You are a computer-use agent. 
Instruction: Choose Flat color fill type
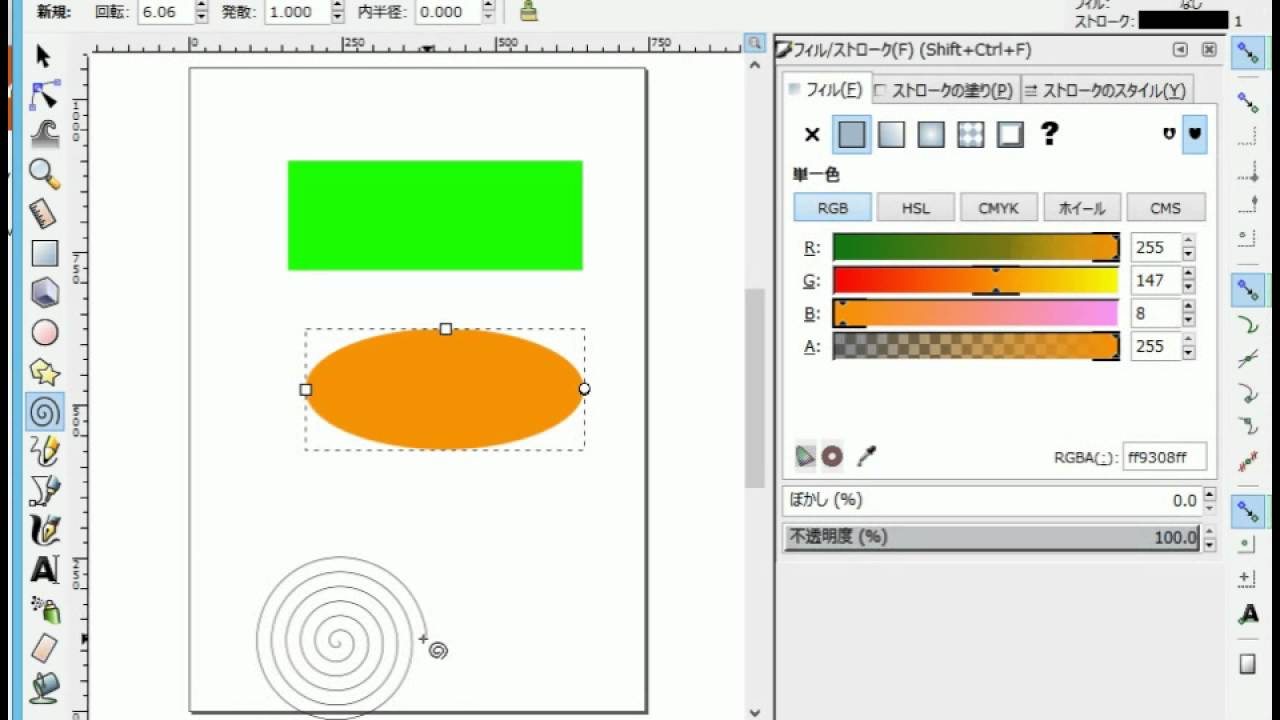(852, 134)
